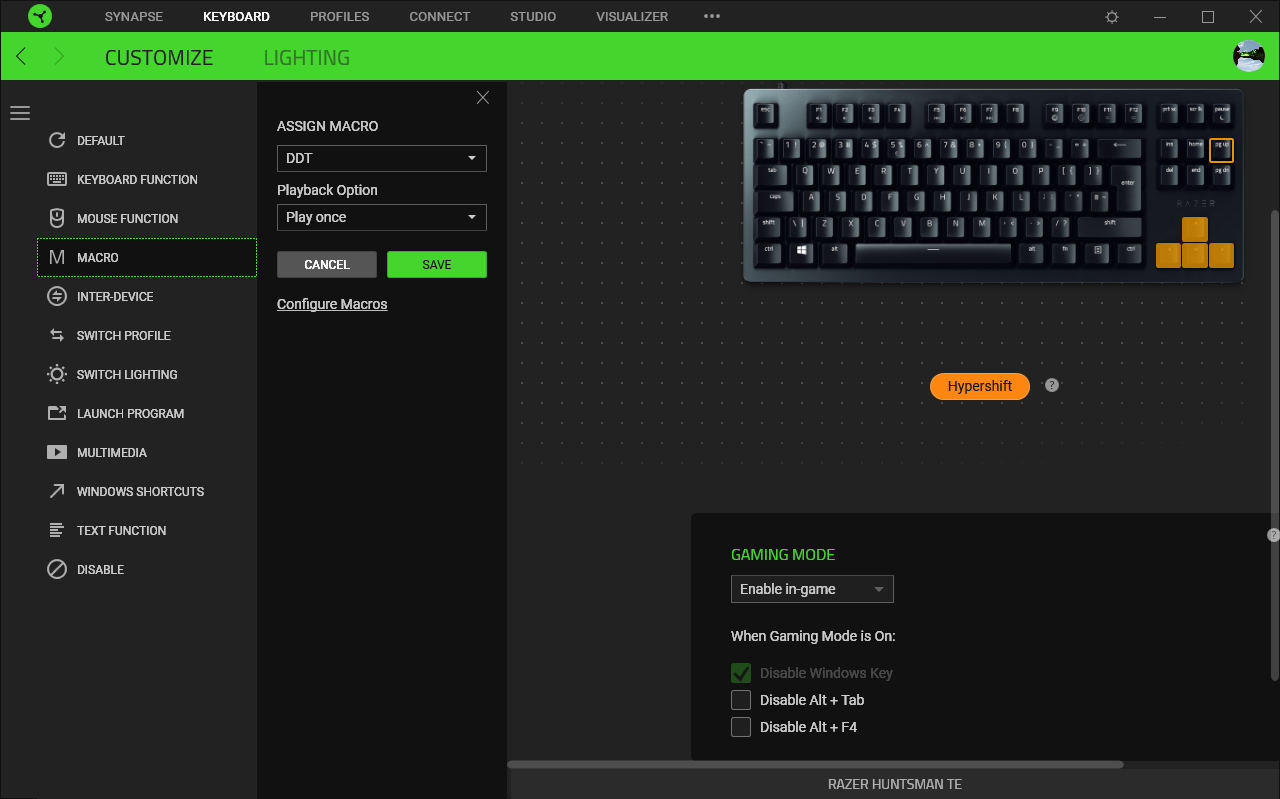
Task: Open the Configure Macros link
Action: [x=332, y=304]
